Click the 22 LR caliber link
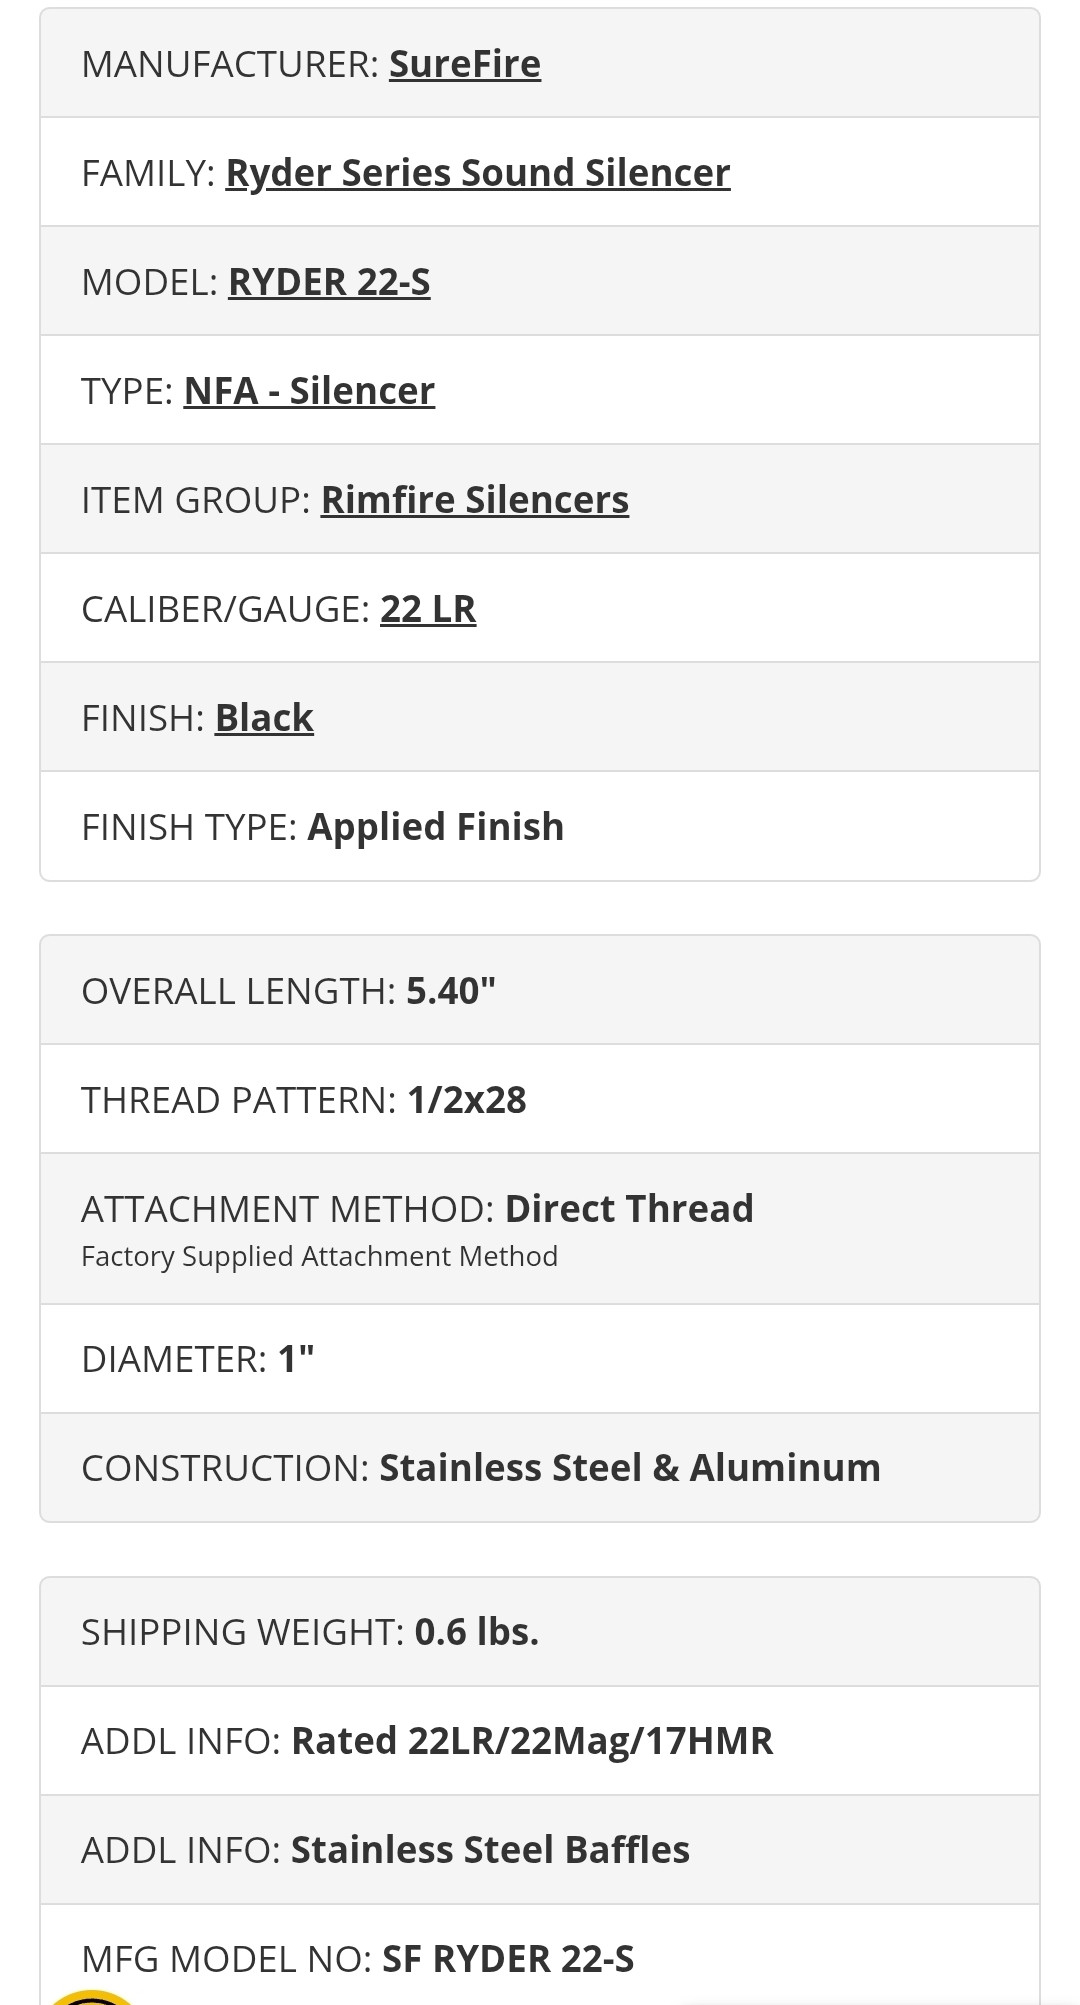 [x=428, y=609]
